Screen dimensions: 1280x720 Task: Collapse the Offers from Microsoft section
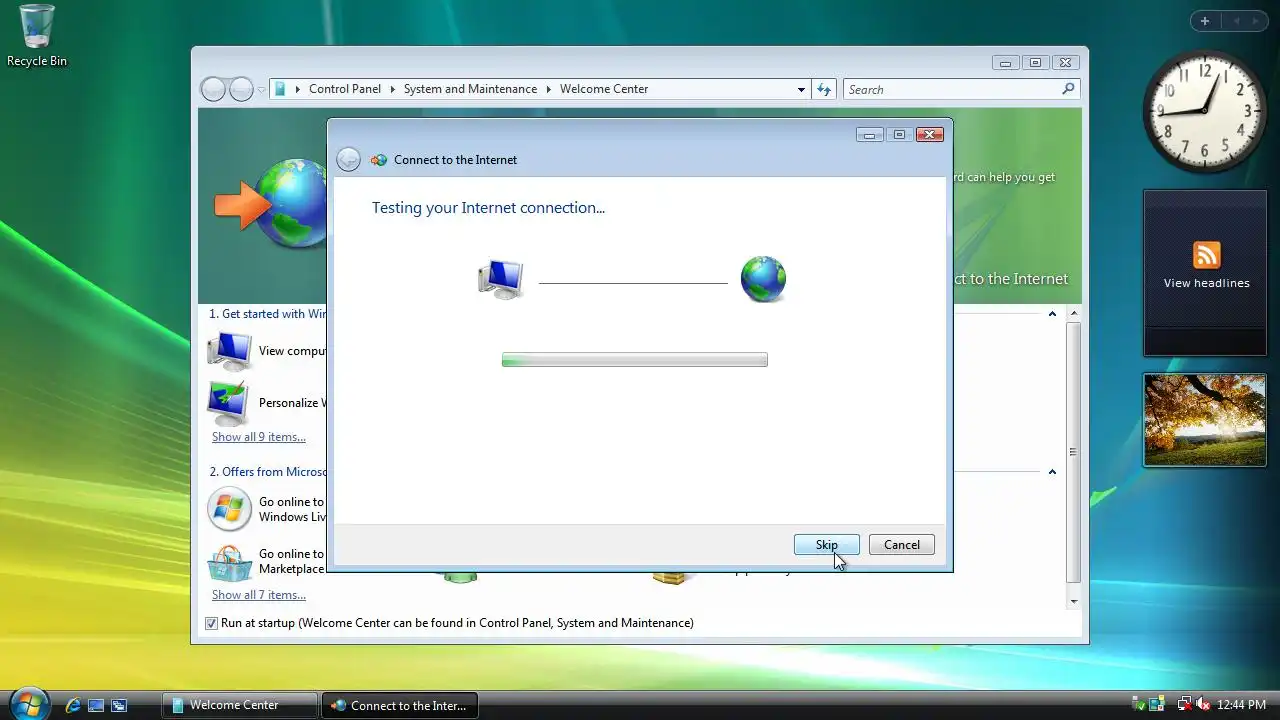1052,472
